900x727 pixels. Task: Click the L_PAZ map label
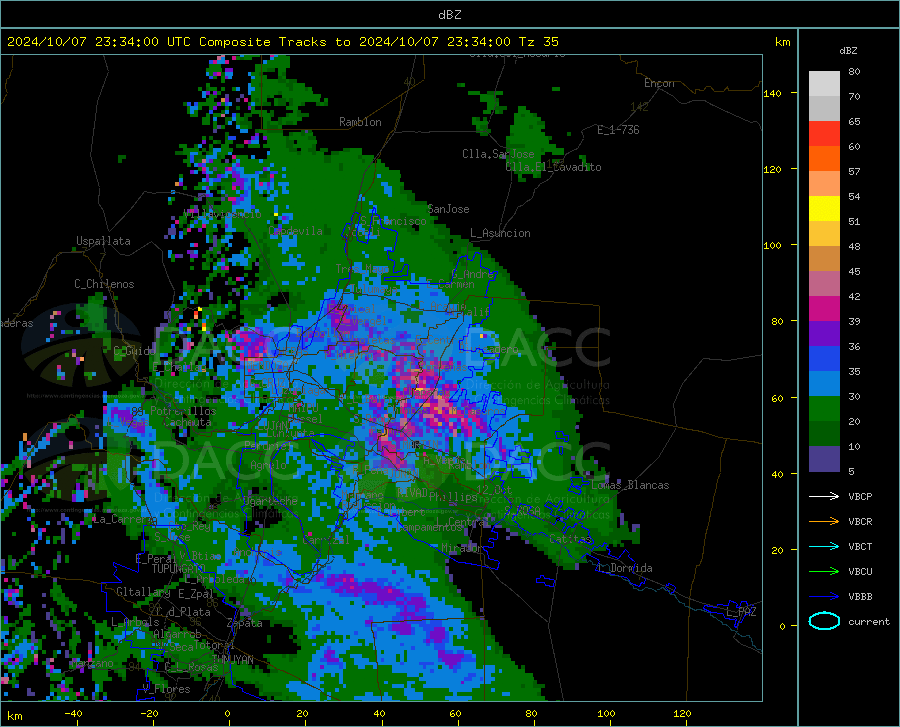tap(741, 612)
